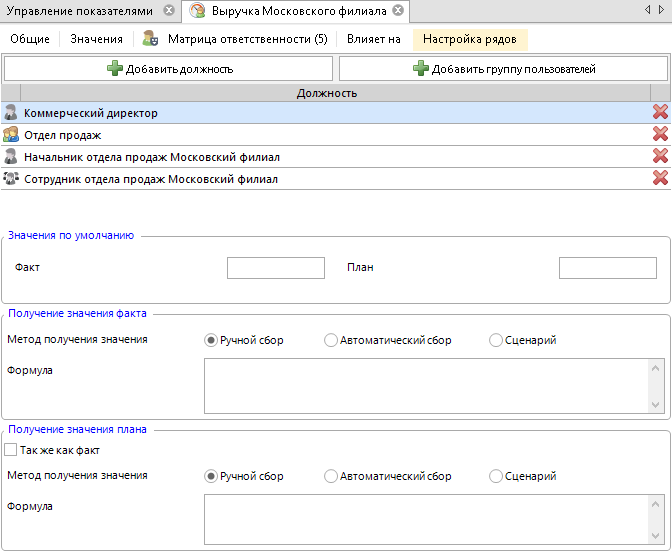Switch to the Значения tab

click(97, 40)
